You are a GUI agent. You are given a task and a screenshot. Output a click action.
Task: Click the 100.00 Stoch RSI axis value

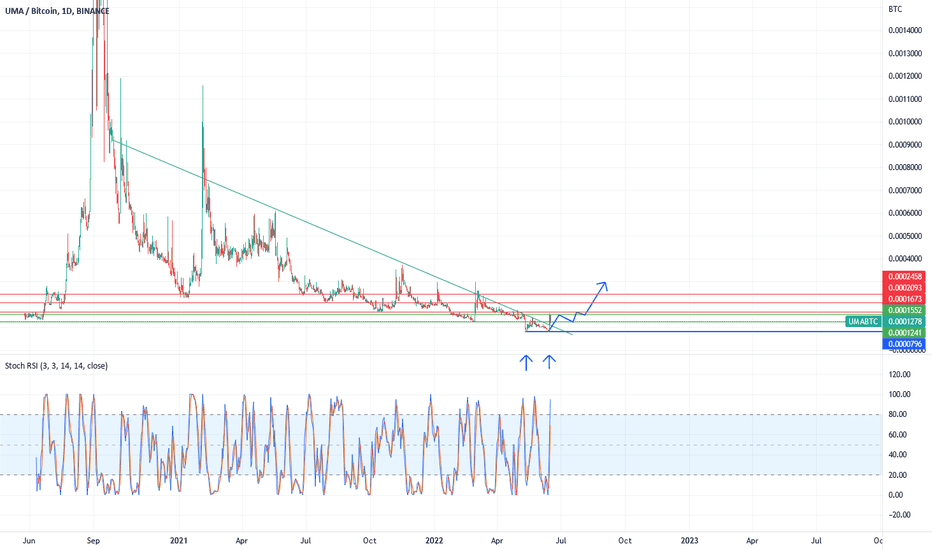[899, 395]
